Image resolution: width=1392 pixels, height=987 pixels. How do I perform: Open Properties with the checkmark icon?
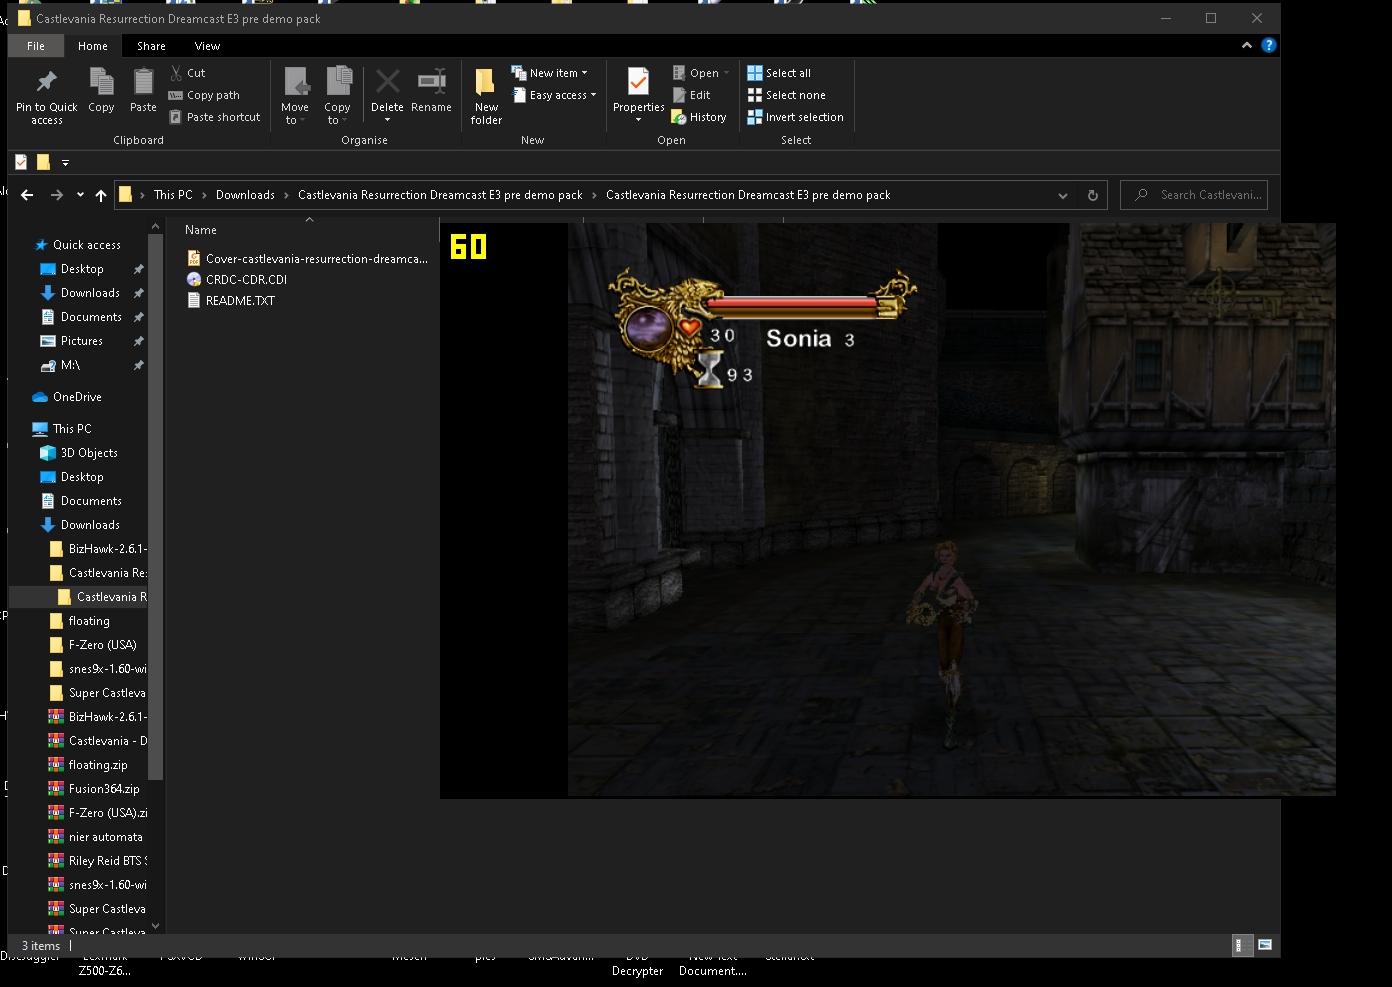pos(638,81)
